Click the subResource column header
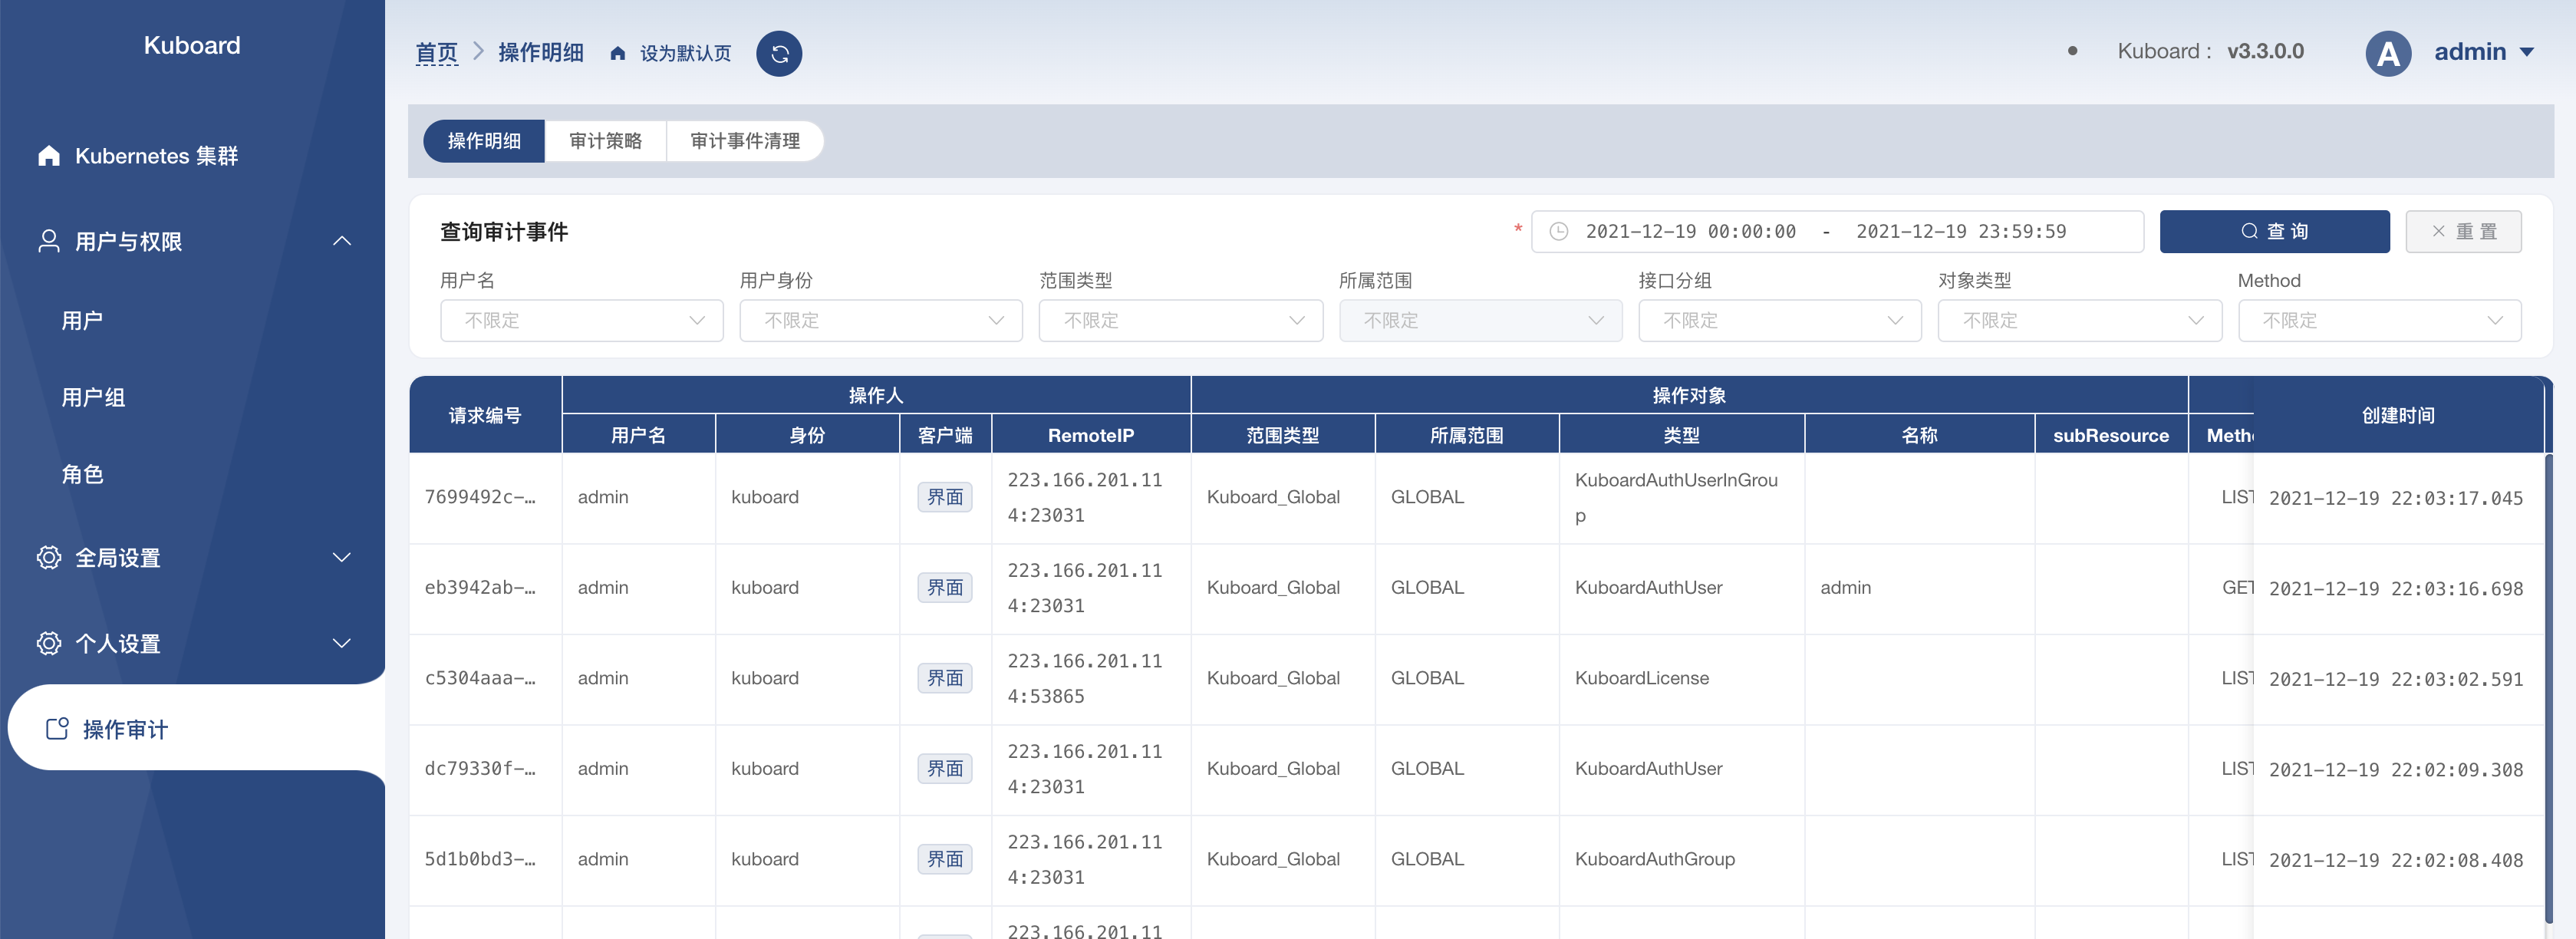The height and width of the screenshot is (939, 2576). click(2111, 435)
